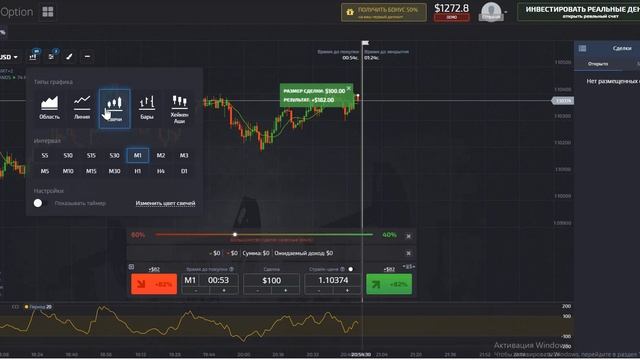
Task: Open the indicators toolbar icon
Action: coord(51,56)
